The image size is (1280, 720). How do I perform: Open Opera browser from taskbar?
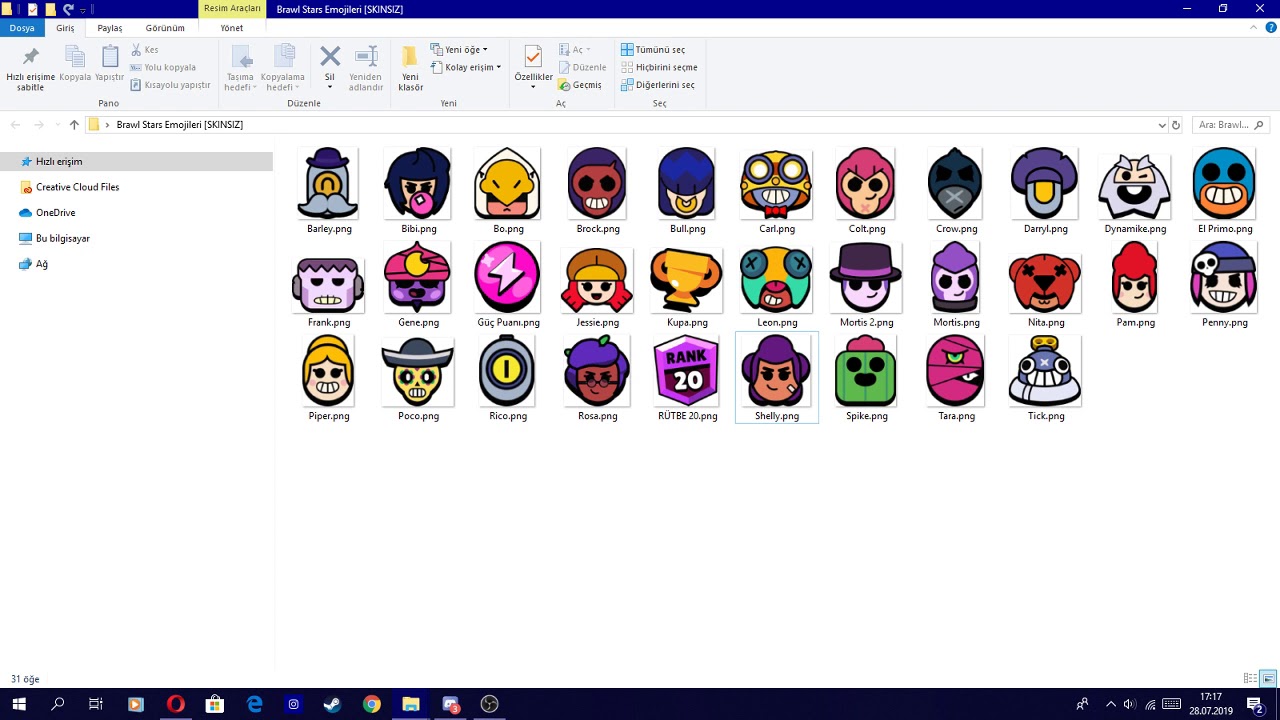coord(175,704)
